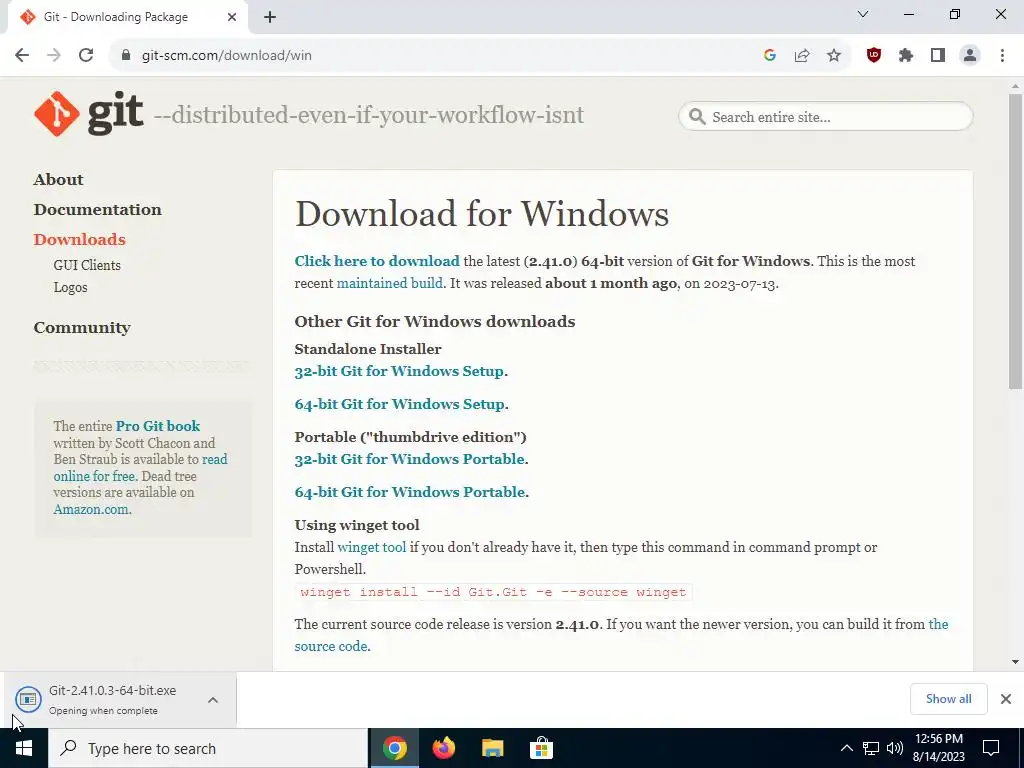
Task: Open the Windows Start button
Action: 24,748
